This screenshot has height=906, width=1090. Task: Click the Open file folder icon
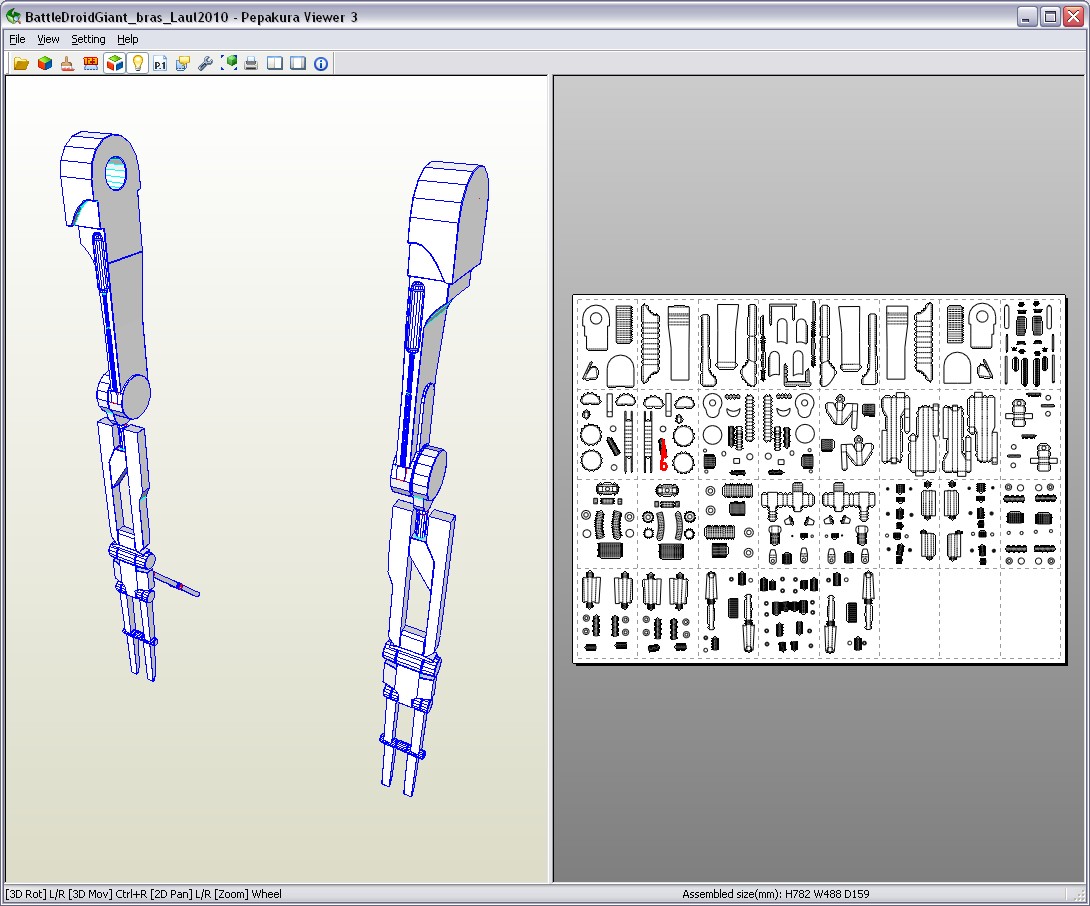(20, 63)
